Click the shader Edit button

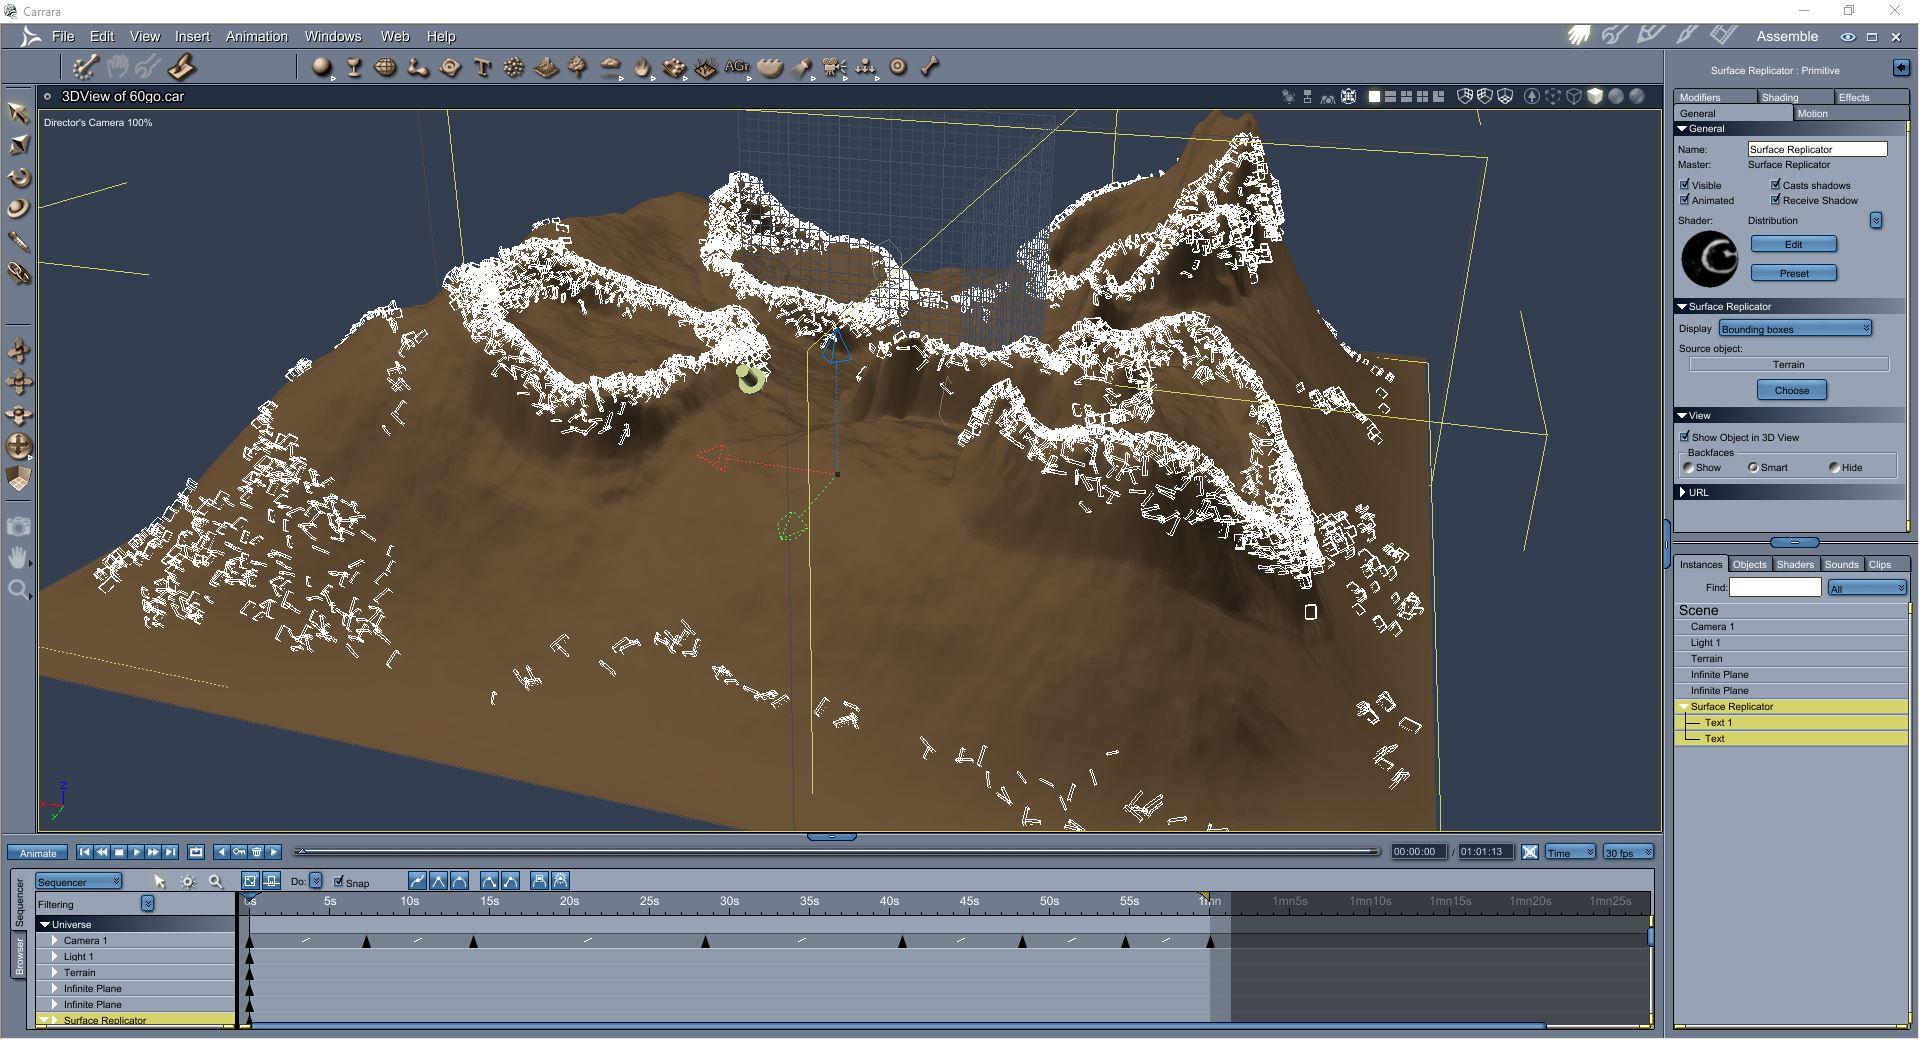1794,244
